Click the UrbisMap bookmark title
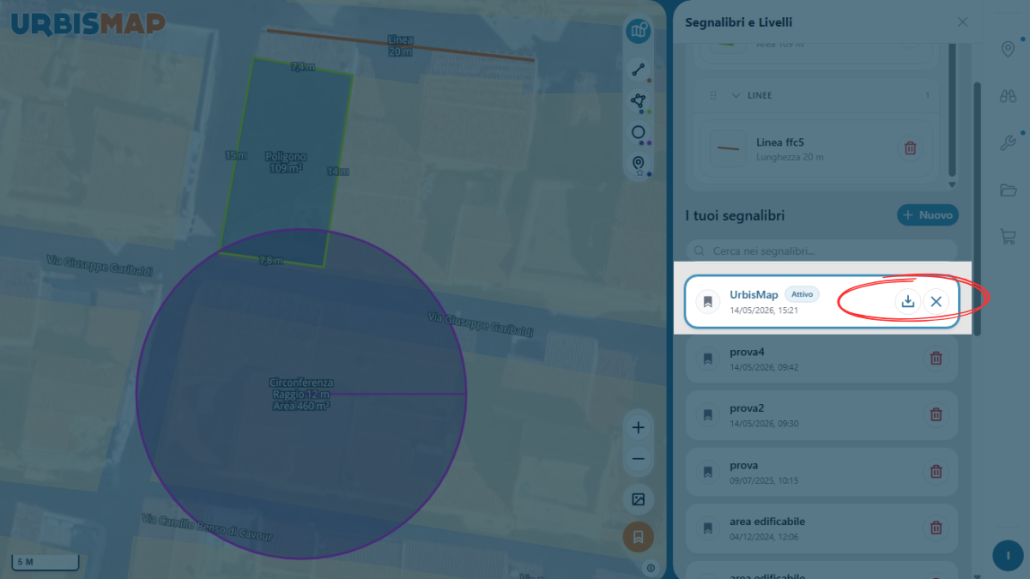 pos(753,294)
